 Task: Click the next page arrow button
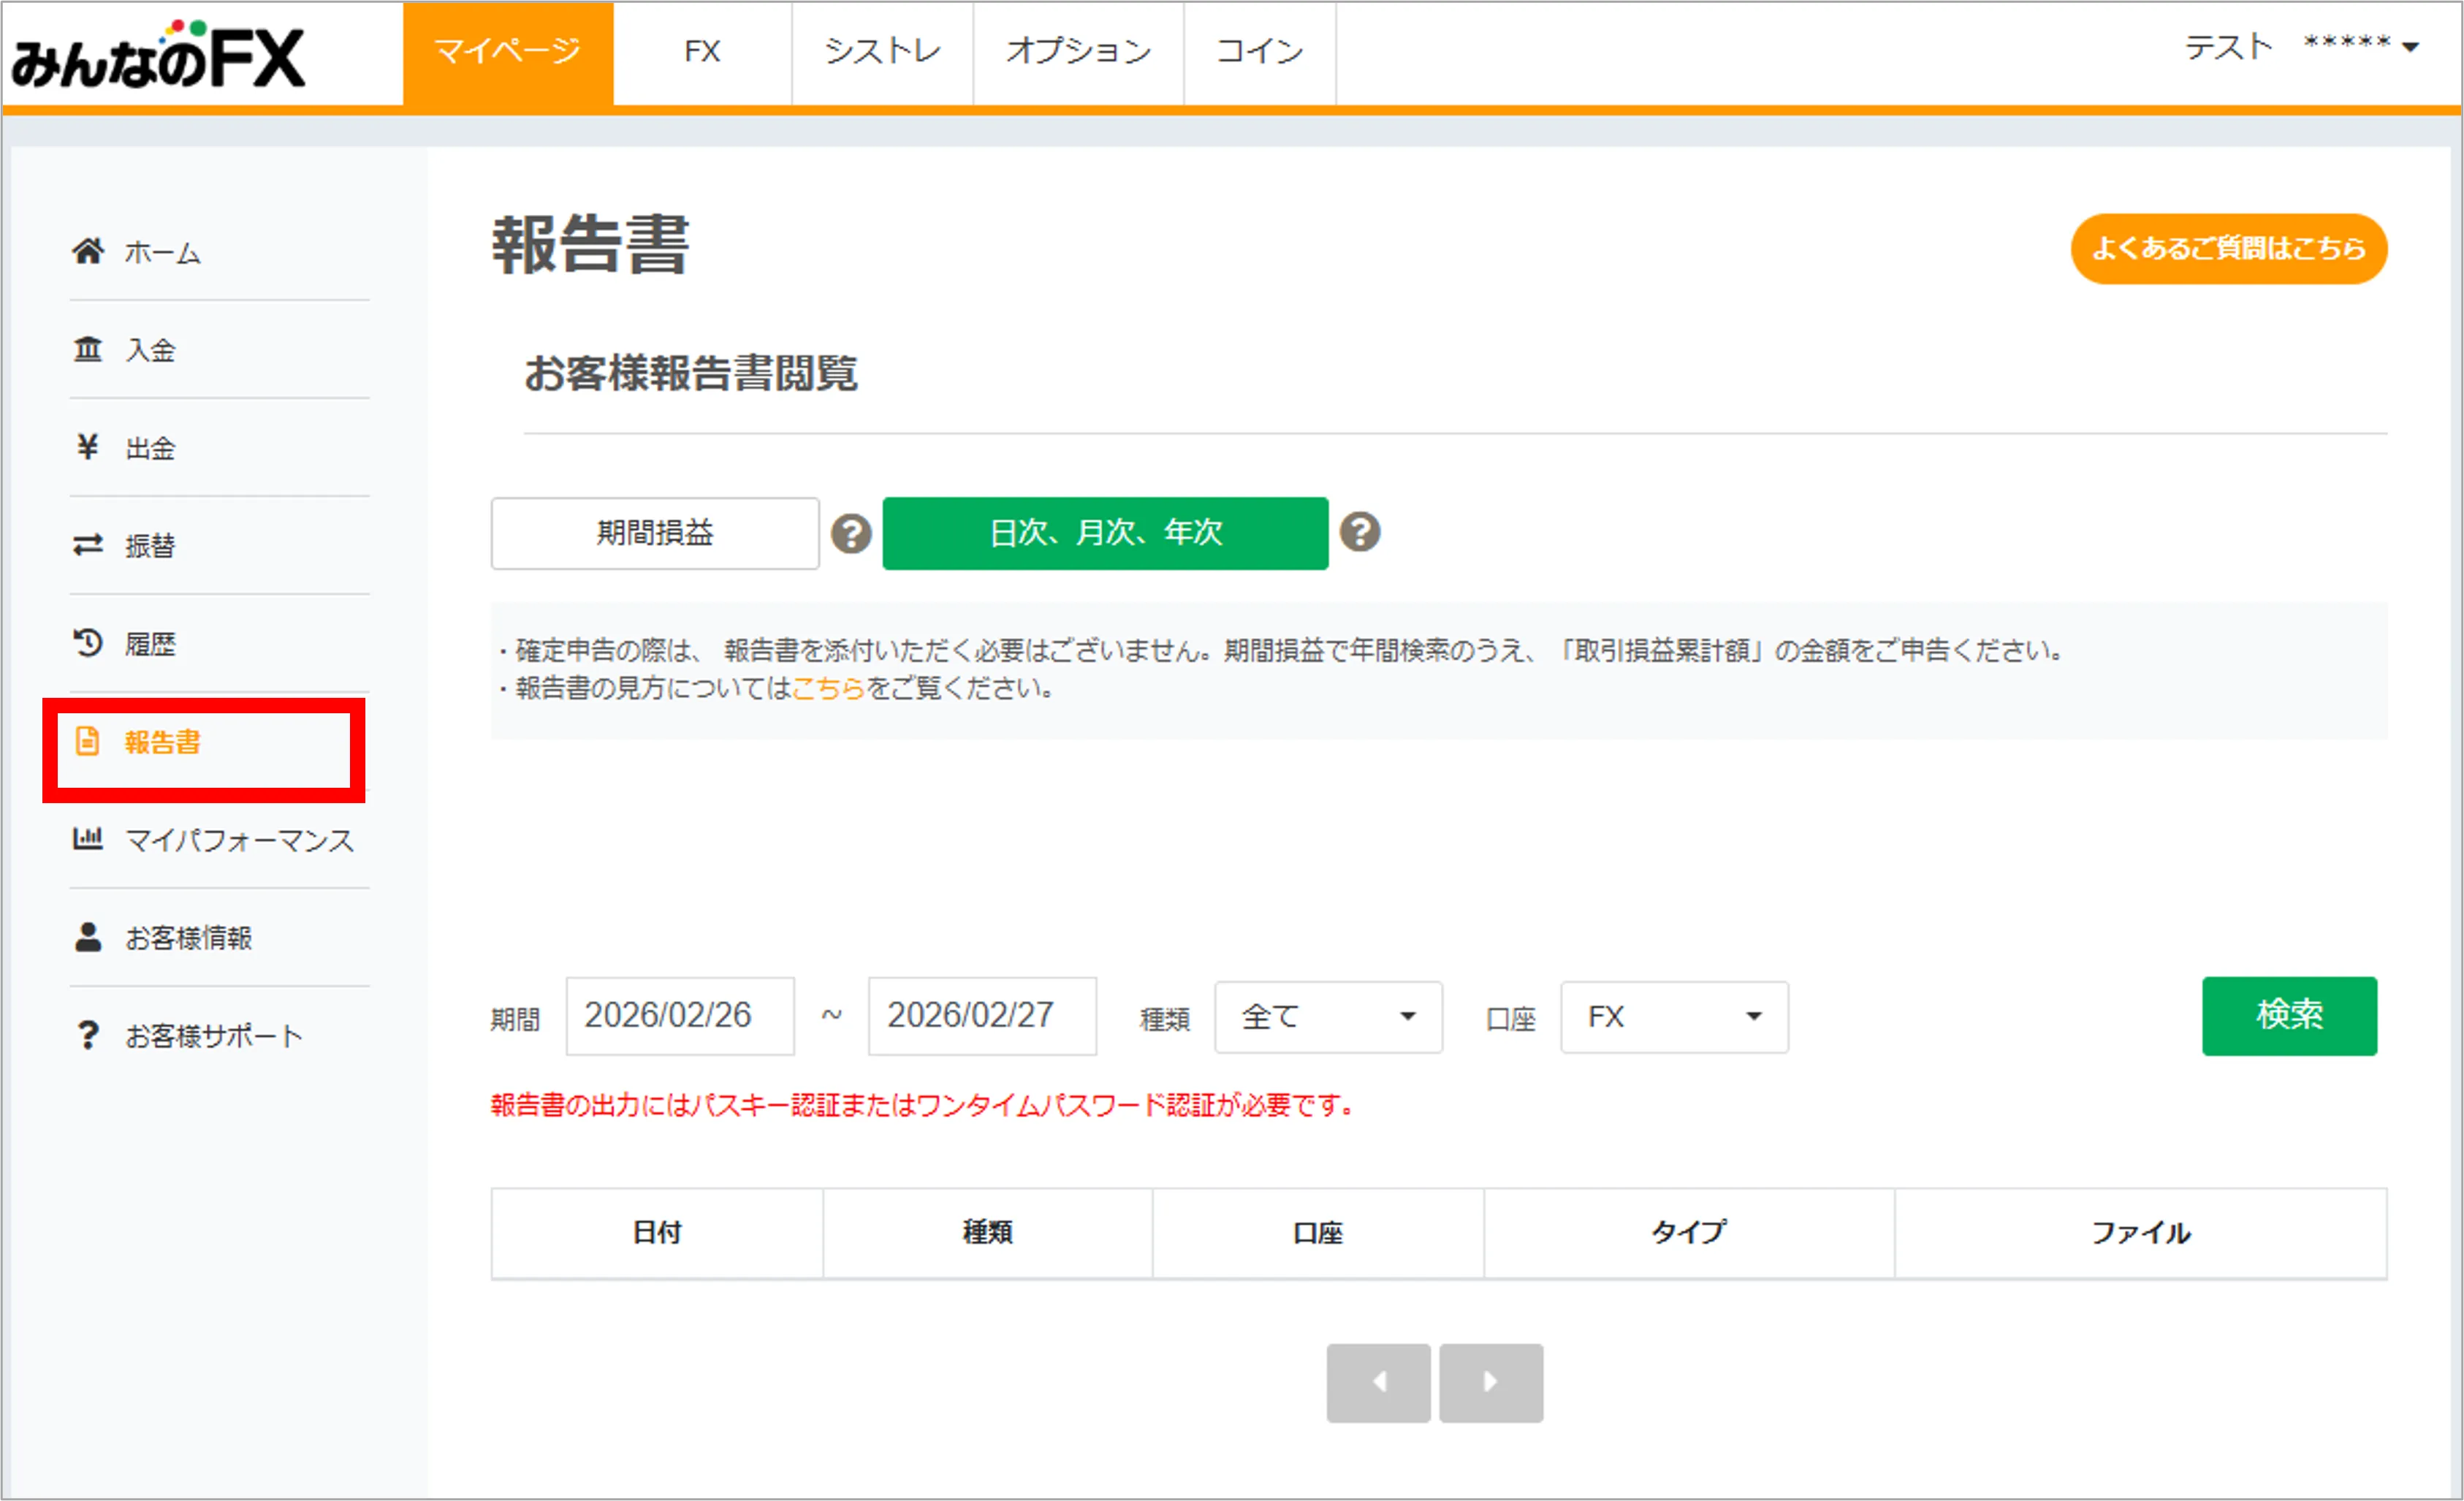point(1490,1382)
